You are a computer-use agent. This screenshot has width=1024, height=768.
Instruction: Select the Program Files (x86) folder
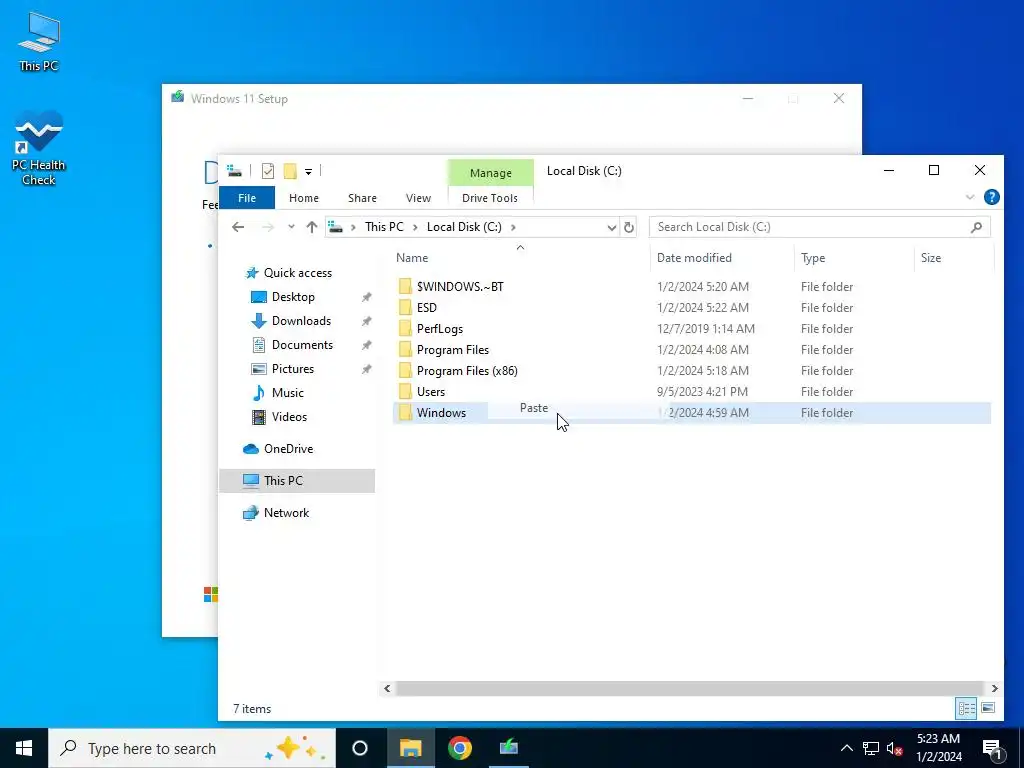(x=467, y=370)
